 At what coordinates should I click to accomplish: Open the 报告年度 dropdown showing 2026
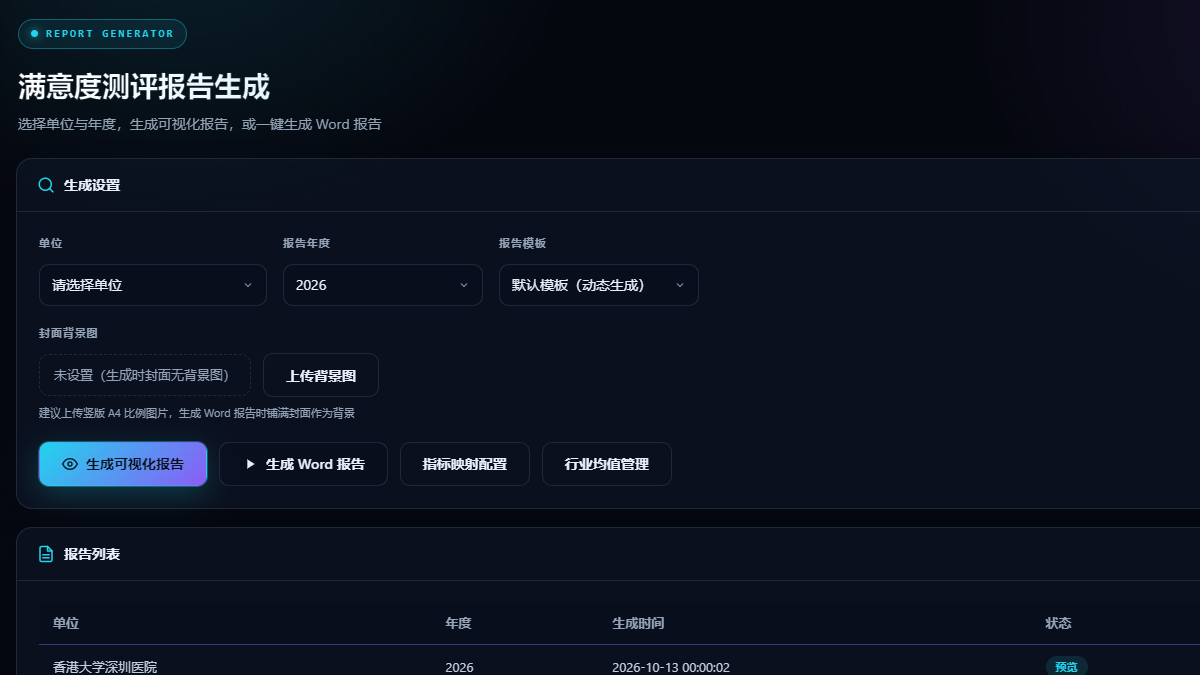(x=383, y=285)
